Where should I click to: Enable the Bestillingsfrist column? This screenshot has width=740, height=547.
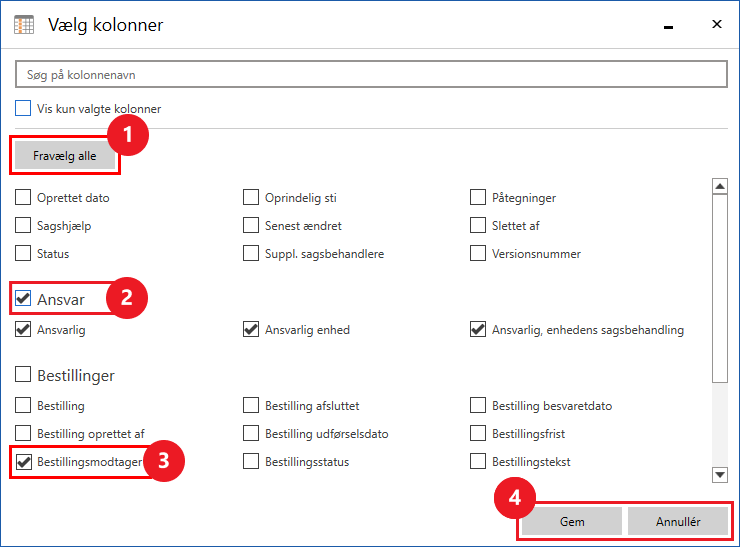click(478, 434)
